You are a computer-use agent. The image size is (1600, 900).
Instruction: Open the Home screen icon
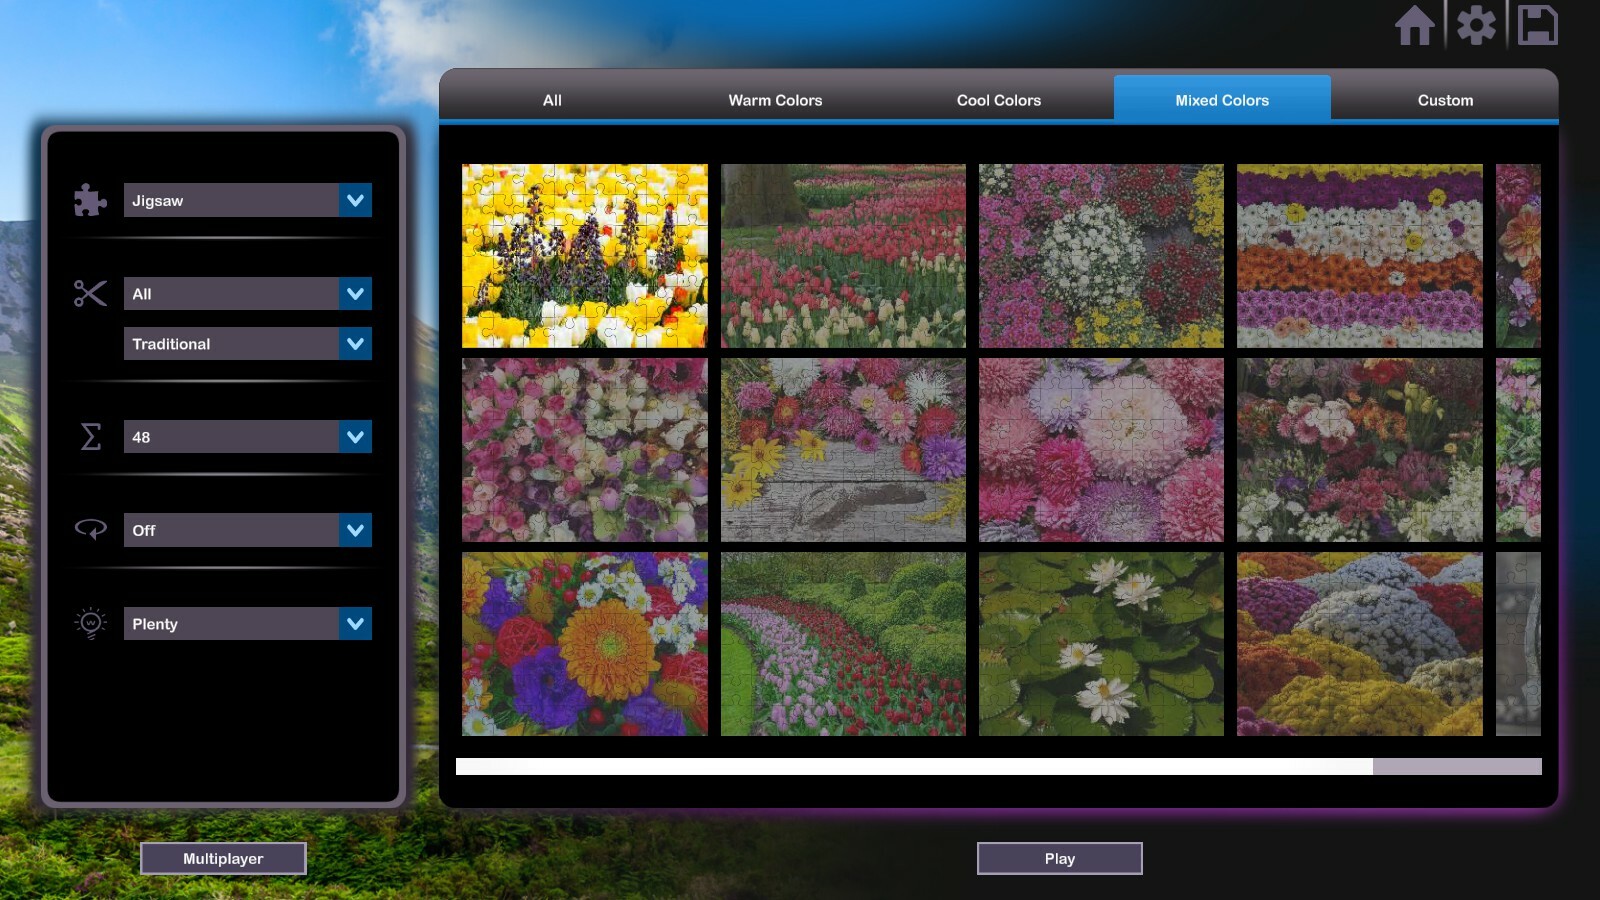[x=1417, y=27]
